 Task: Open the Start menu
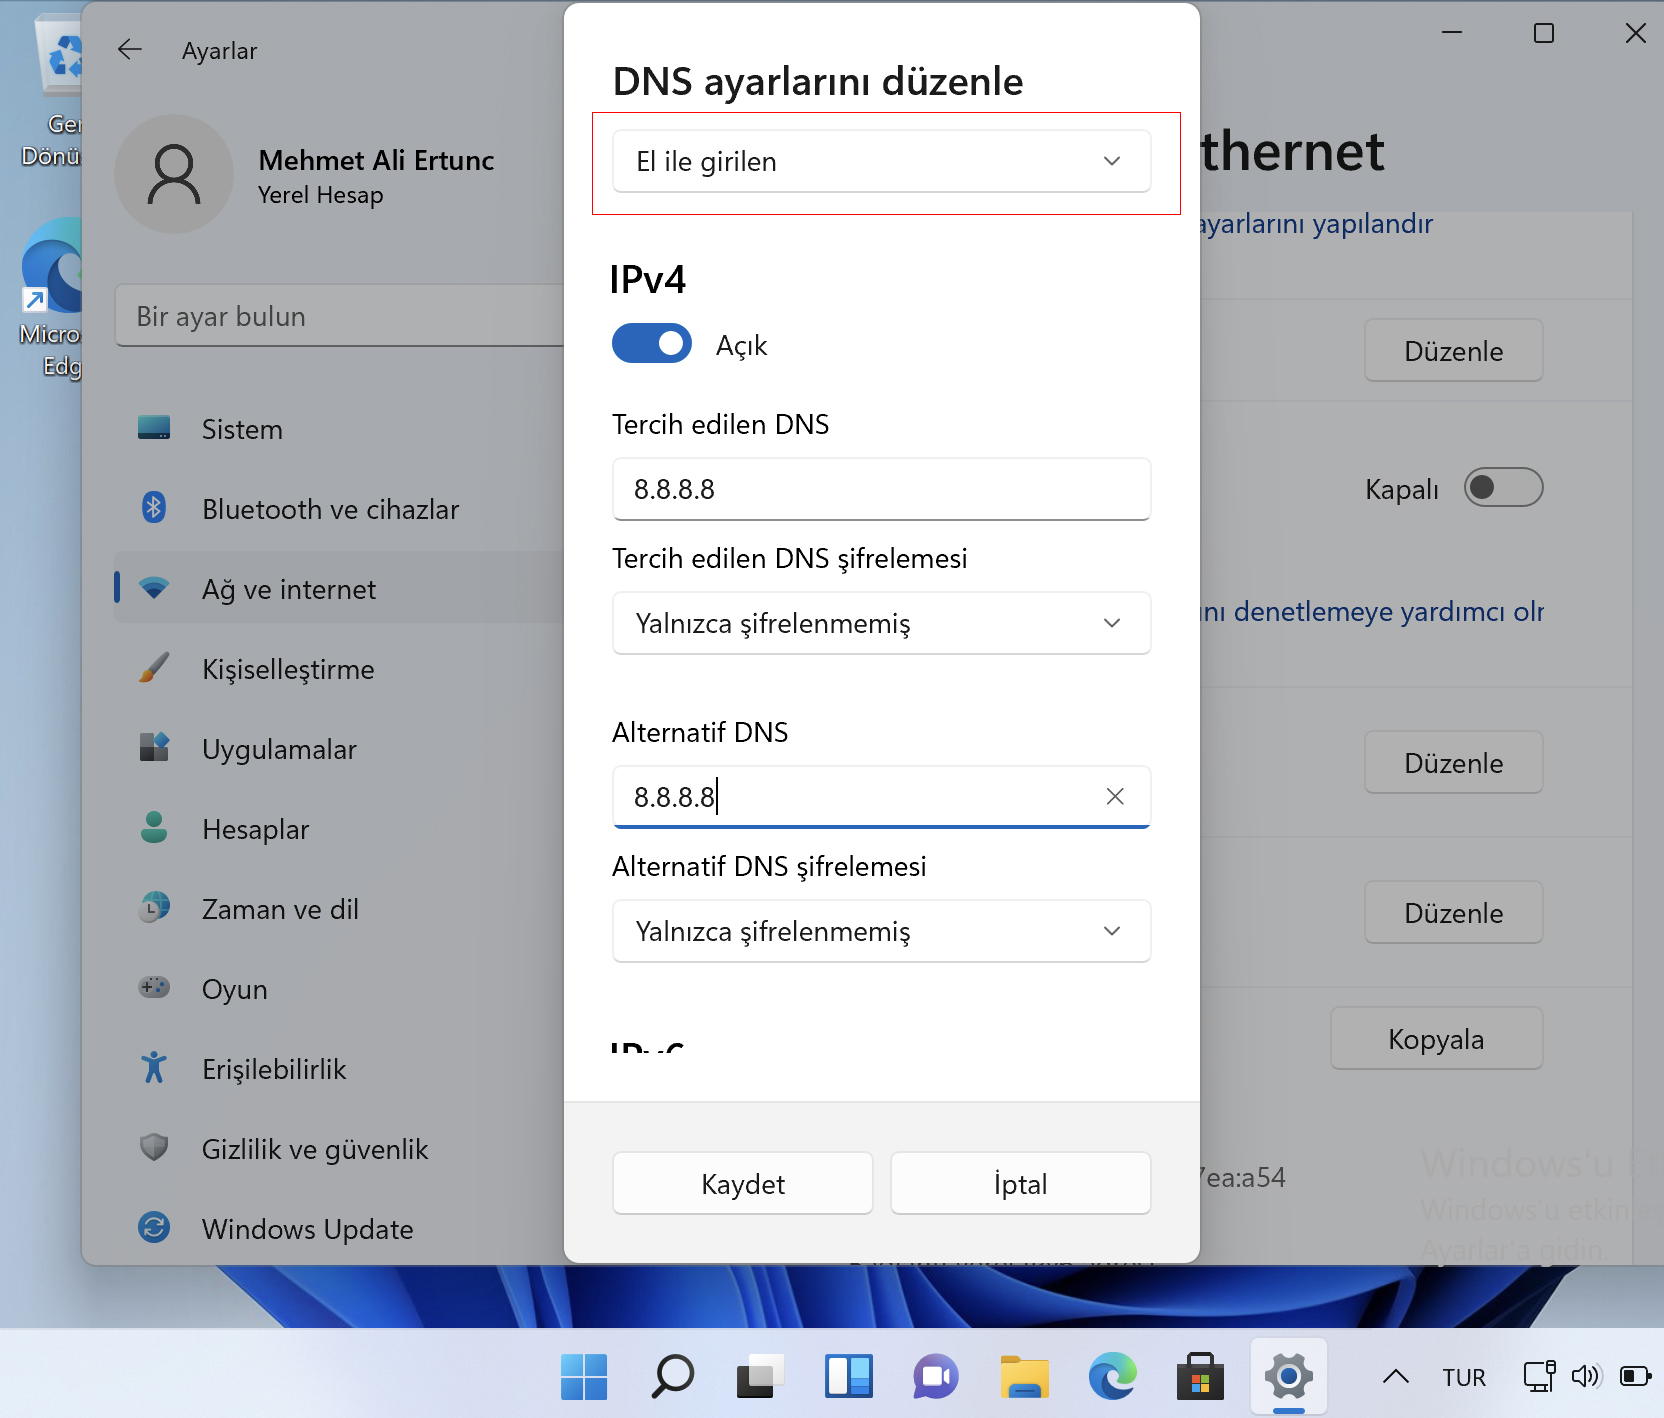click(x=584, y=1376)
